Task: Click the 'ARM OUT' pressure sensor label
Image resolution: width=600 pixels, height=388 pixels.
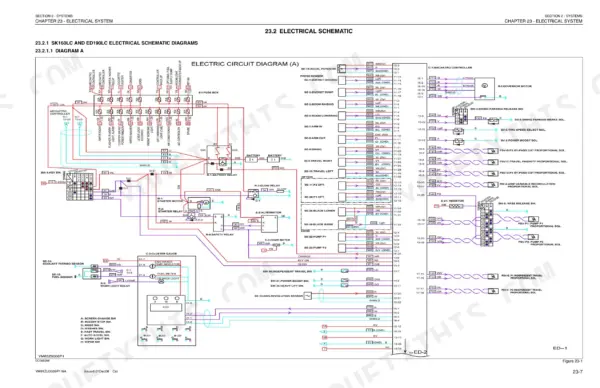Action: coord(315,138)
